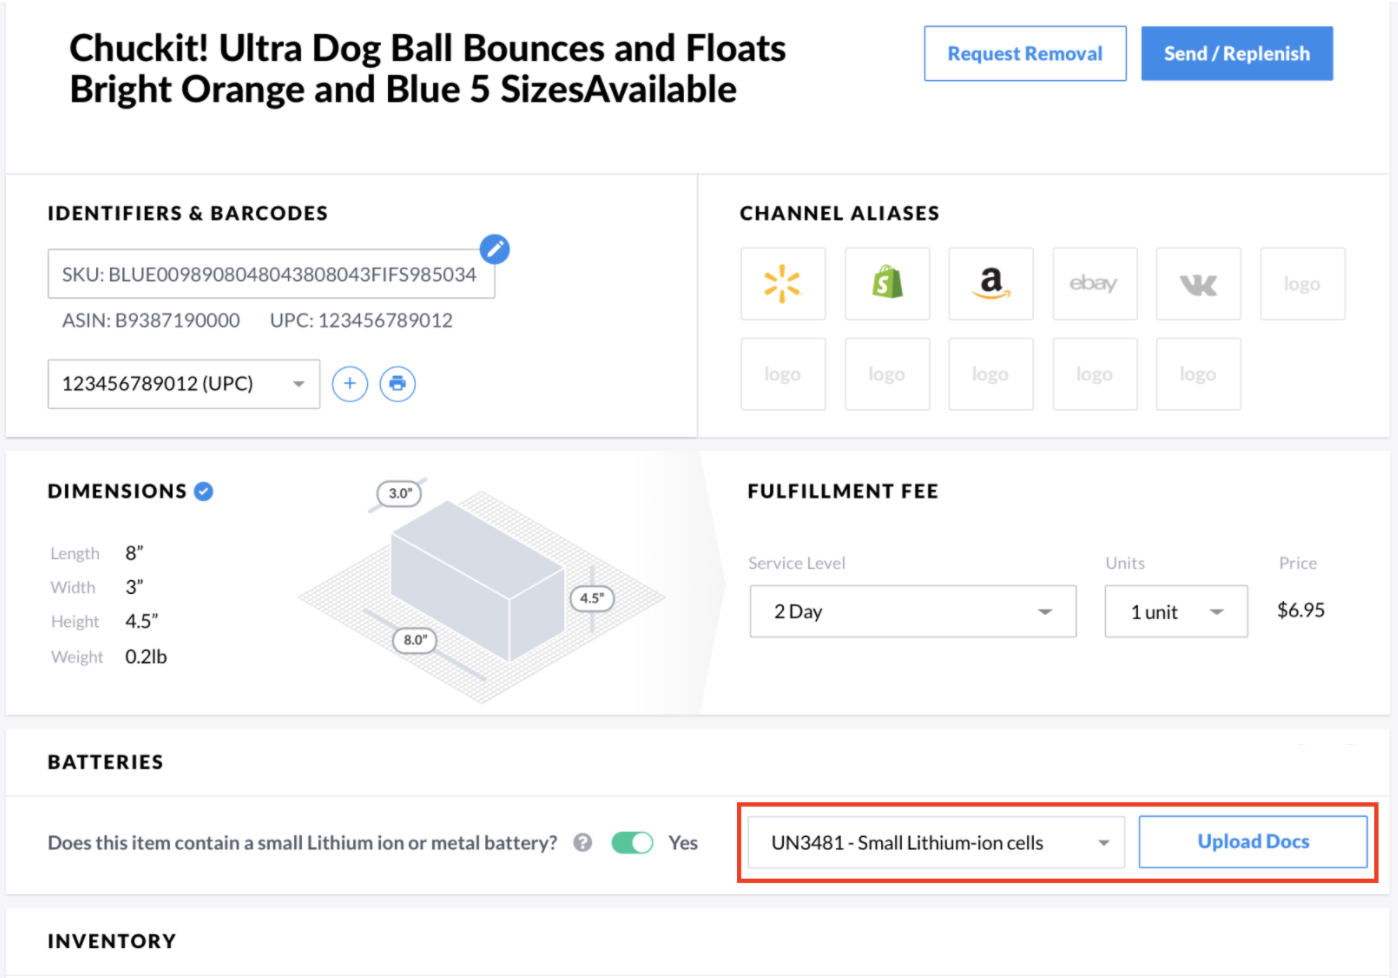Viewport: 1398px width, 978px height.
Task: Click the Send / Replenish button
Action: tap(1237, 54)
